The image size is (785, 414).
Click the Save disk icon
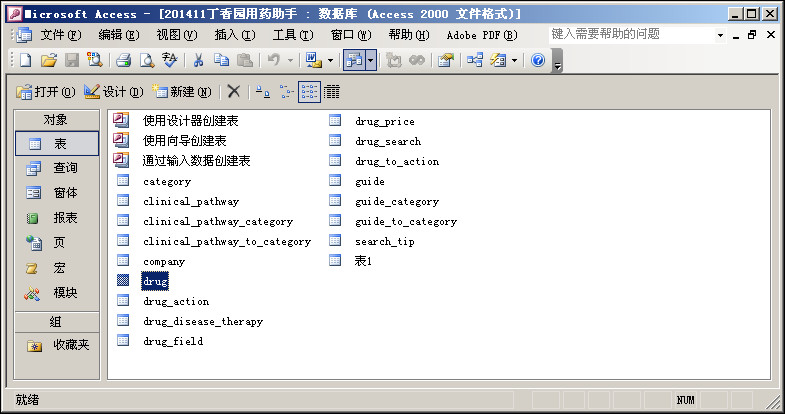[72, 61]
